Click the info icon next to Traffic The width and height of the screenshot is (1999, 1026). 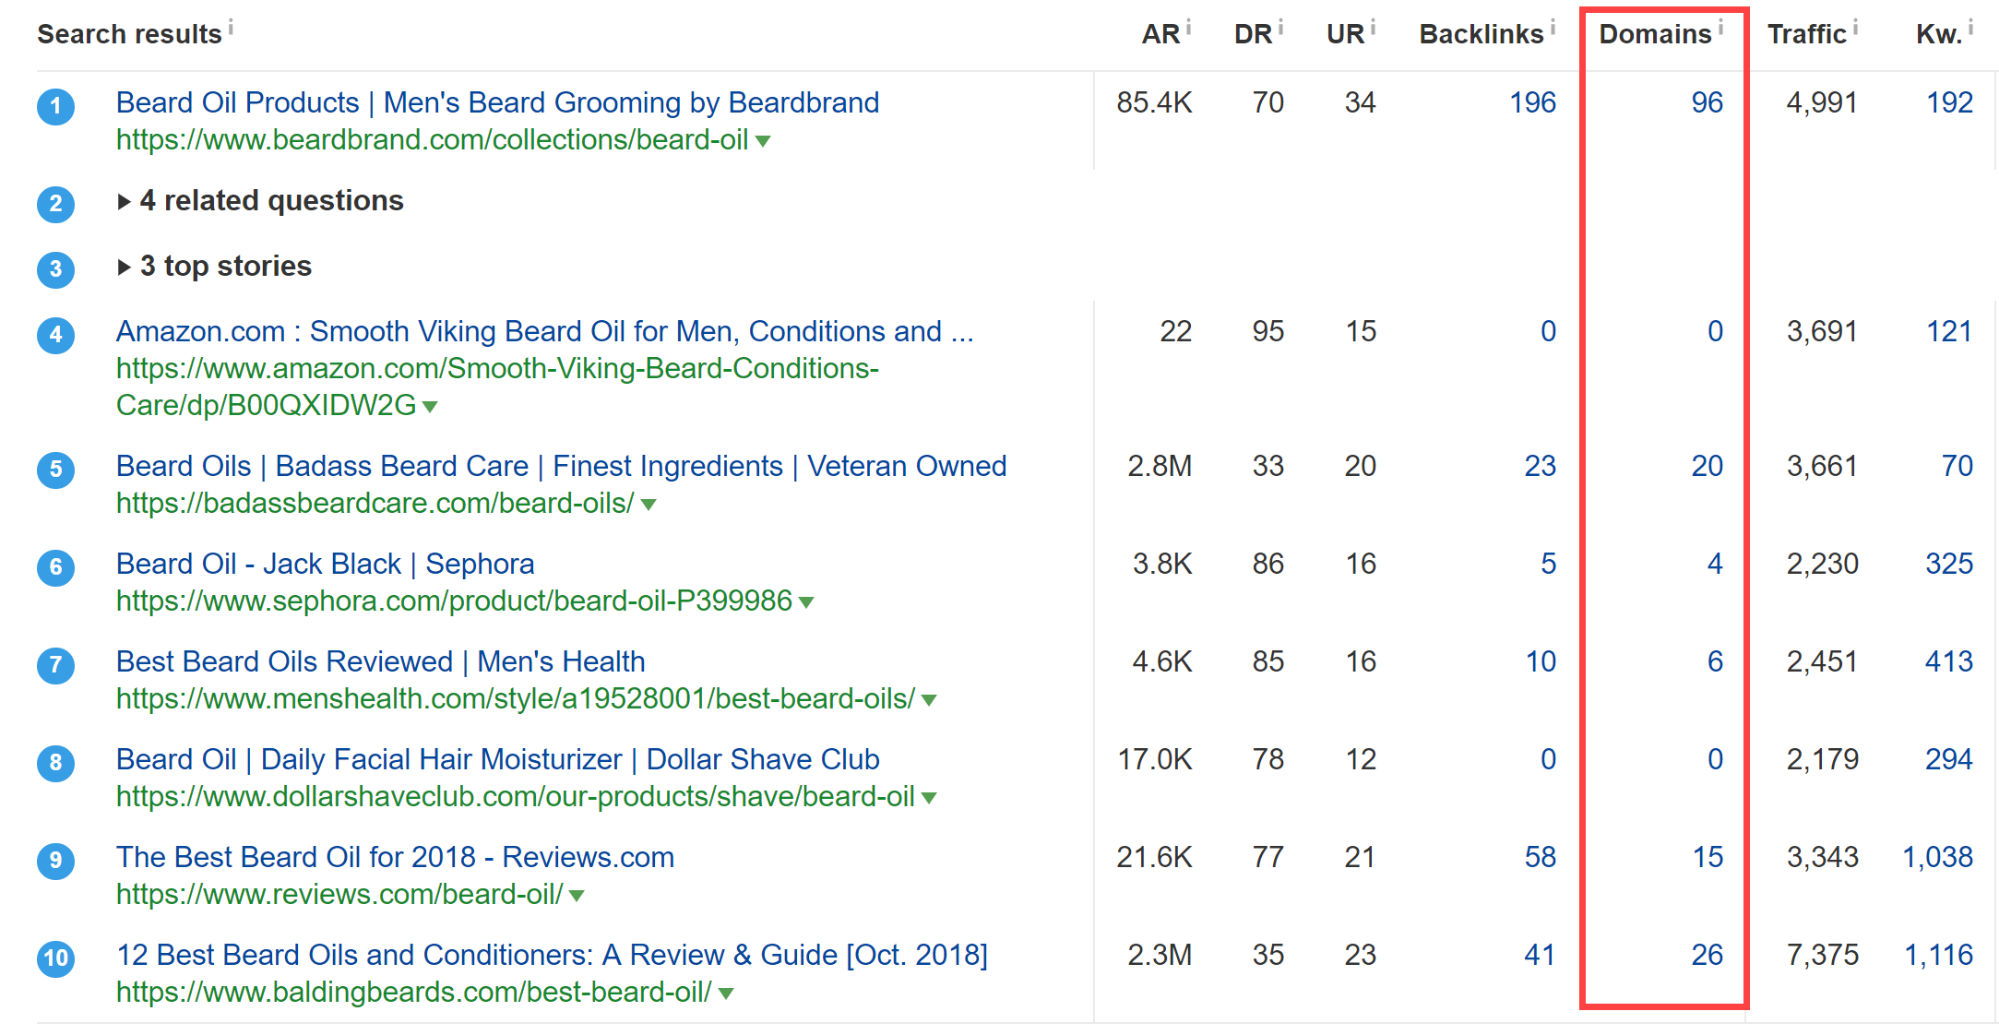coord(1855,27)
